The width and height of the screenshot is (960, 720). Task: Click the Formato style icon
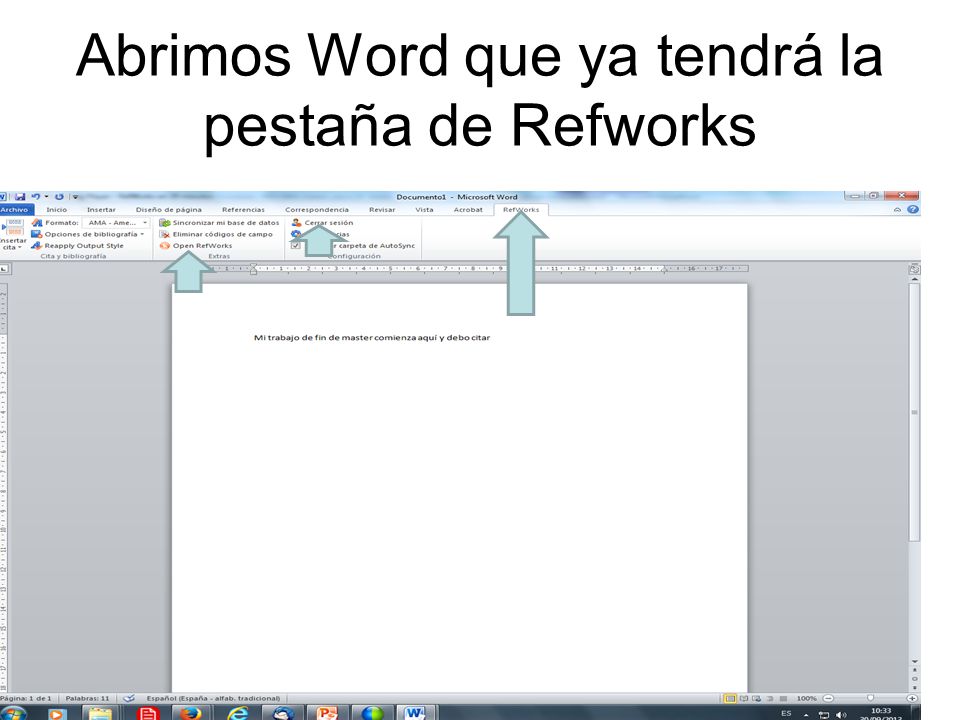(37, 223)
